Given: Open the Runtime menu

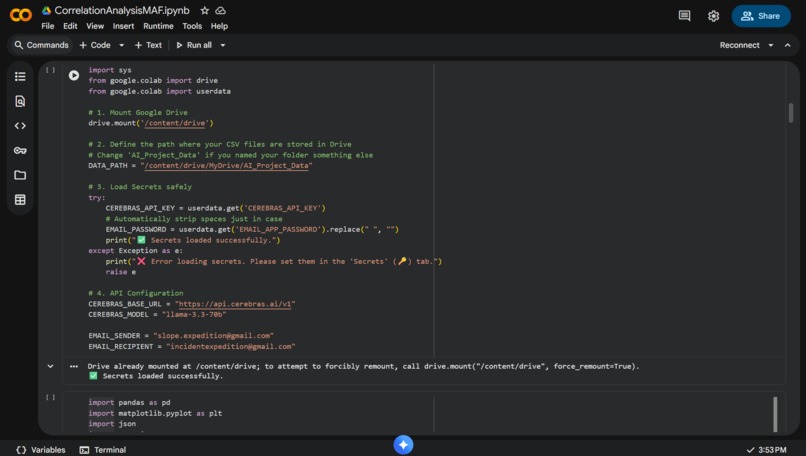Looking at the screenshot, I should [x=158, y=26].
